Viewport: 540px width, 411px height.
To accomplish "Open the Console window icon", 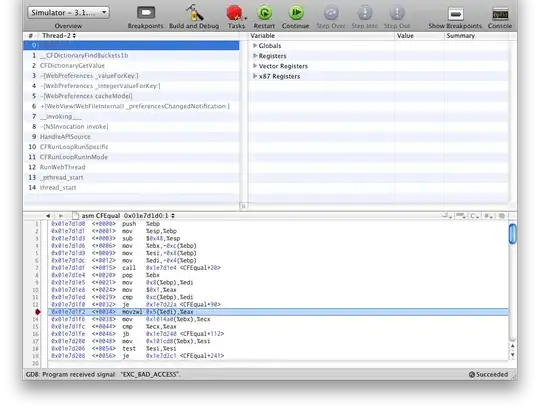I will (x=500, y=14).
